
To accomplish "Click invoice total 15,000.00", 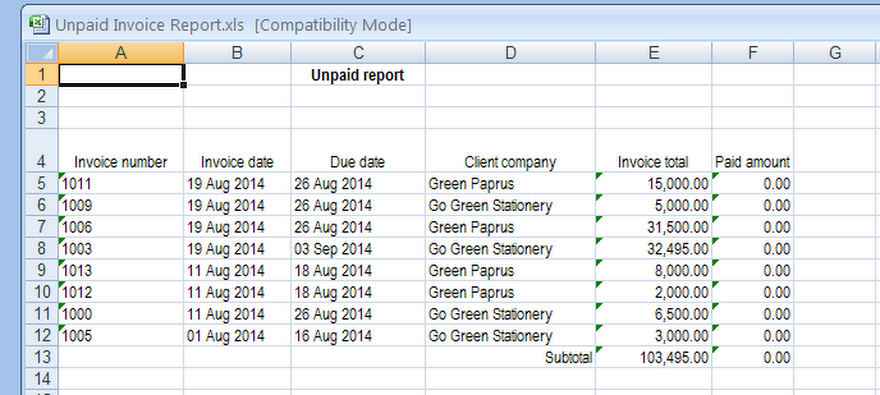I will [x=654, y=183].
